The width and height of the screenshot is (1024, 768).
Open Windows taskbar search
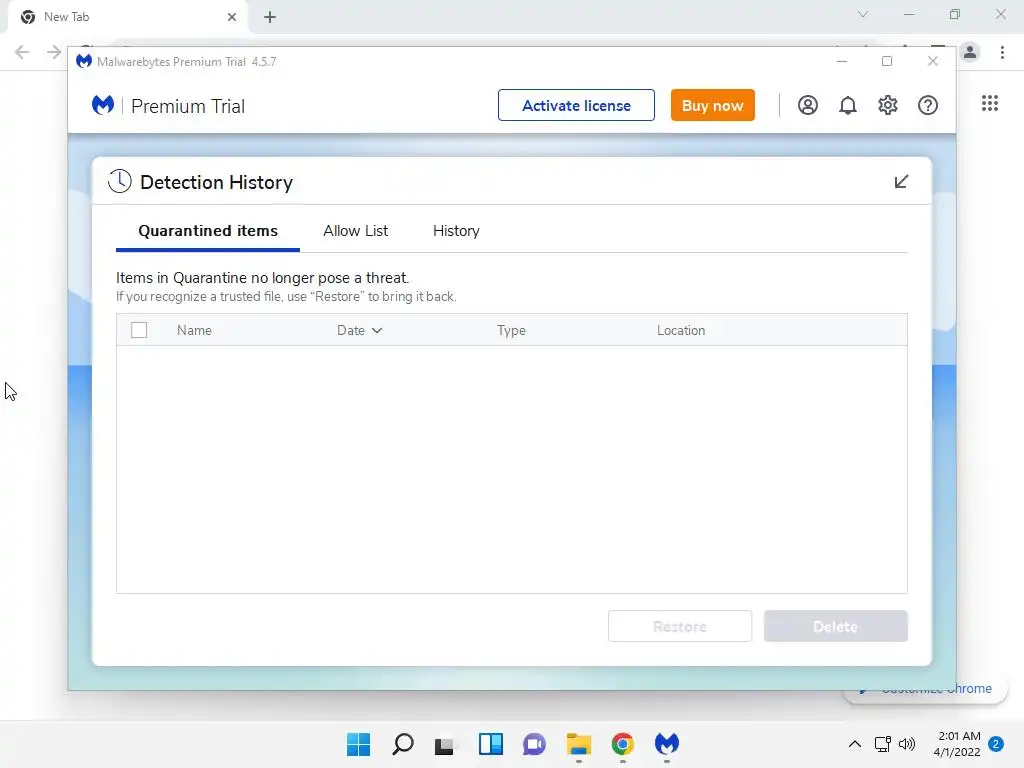tap(402, 744)
